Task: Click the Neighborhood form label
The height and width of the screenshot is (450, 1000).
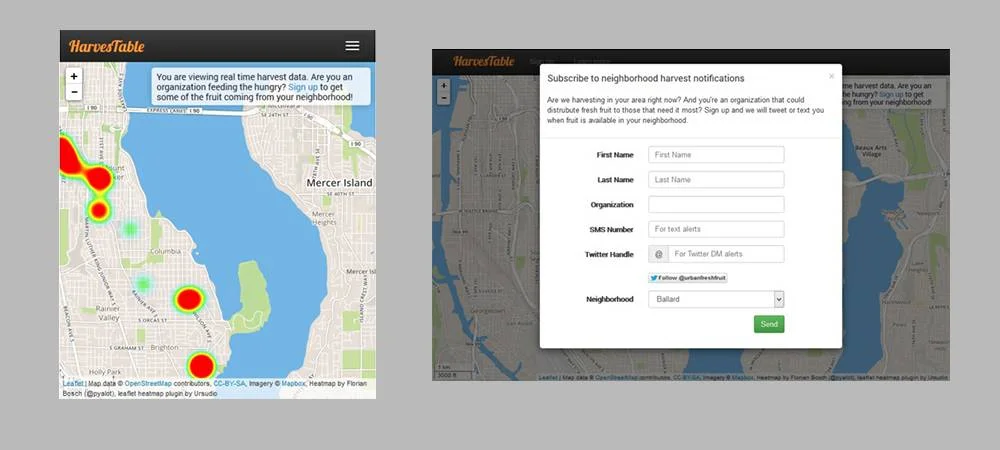Action: [x=610, y=299]
